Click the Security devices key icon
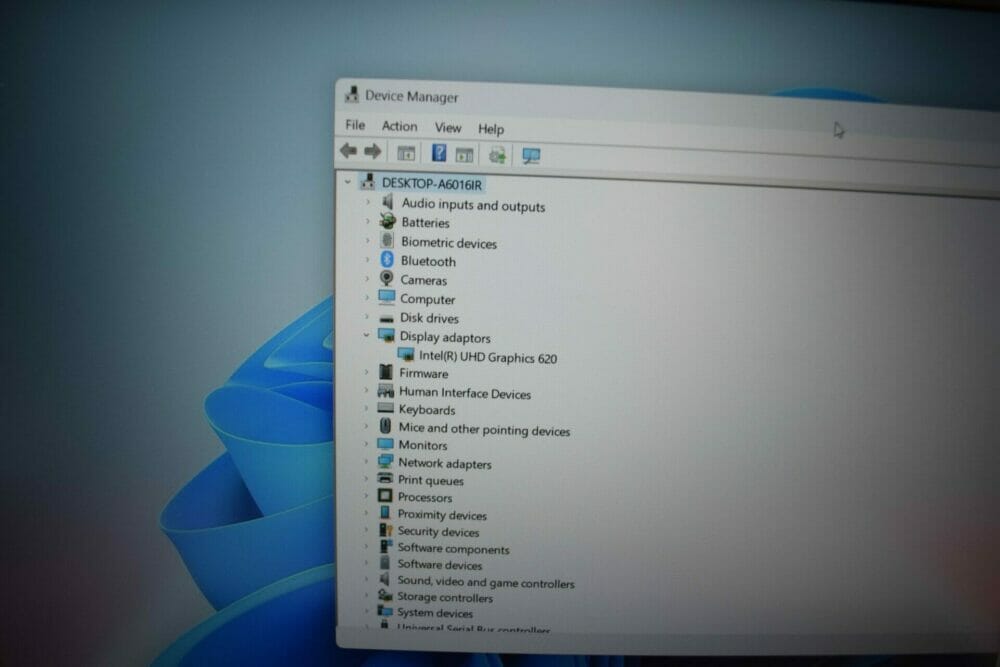This screenshot has height=667, width=1000. point(385,529)
